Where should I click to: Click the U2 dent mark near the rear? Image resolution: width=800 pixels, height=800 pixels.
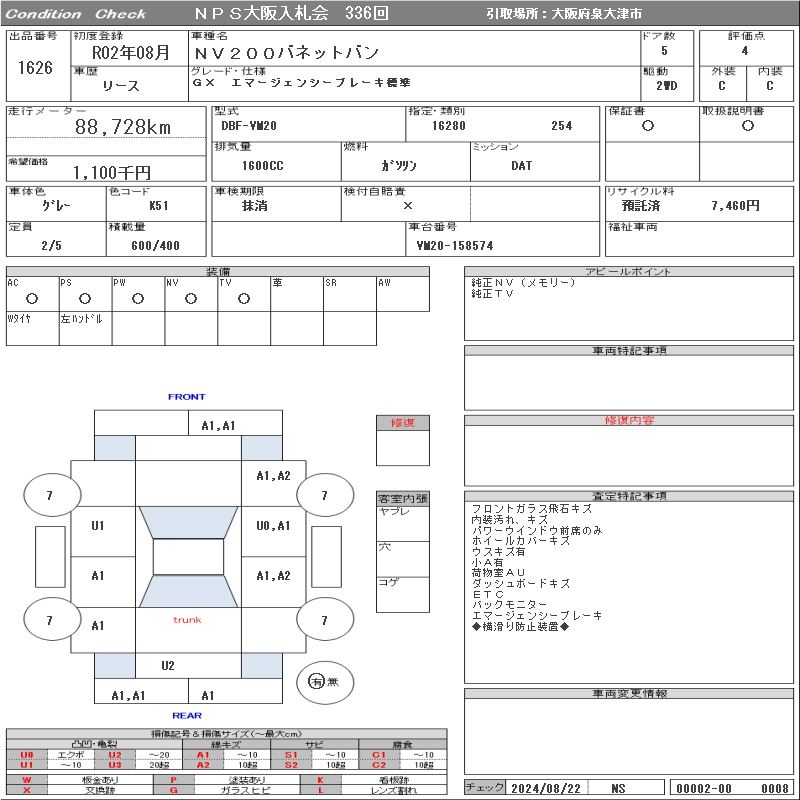(168, 665)
